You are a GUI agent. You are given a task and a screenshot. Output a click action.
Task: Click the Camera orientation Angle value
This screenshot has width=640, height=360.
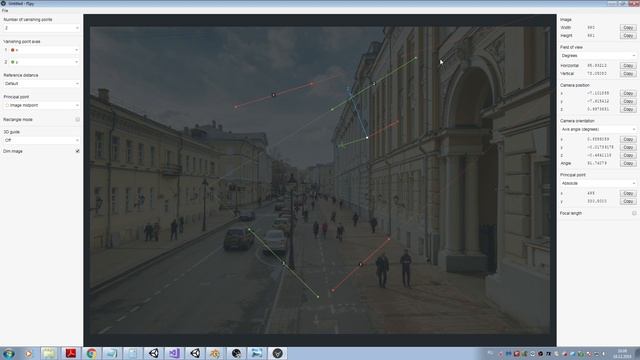[596, 163]
